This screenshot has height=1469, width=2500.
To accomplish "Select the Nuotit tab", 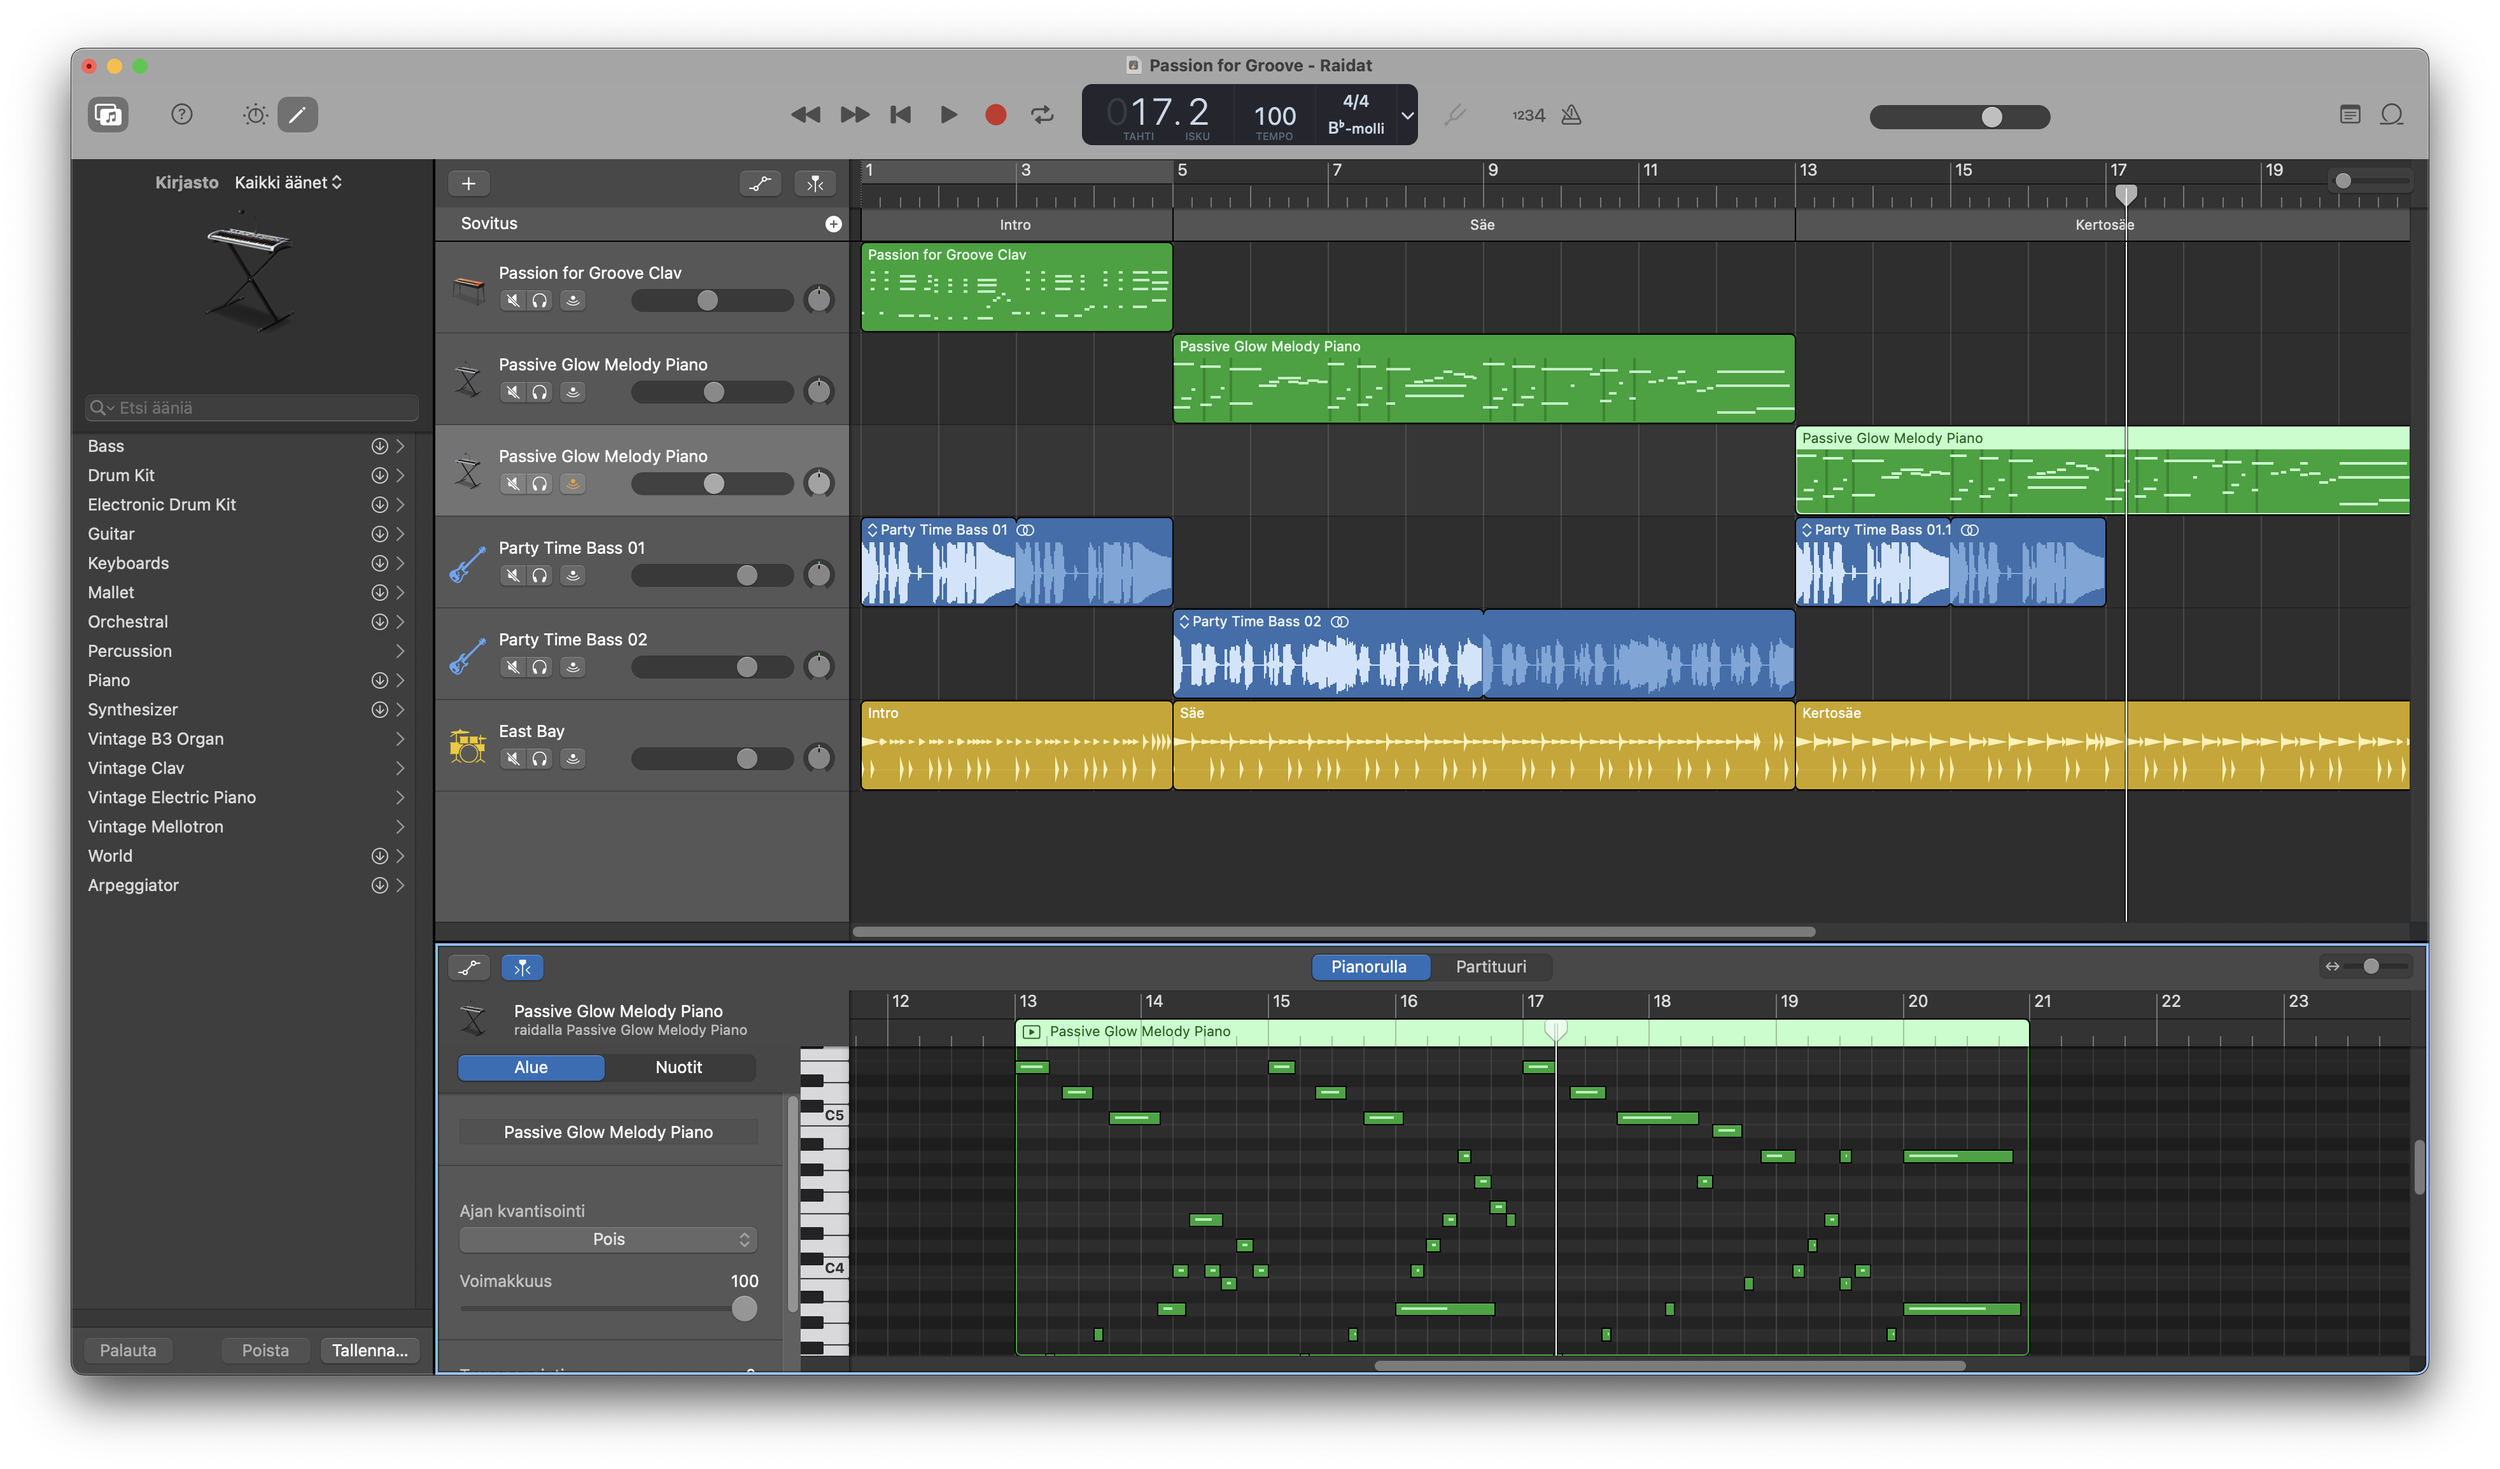I will point(678,1067).
